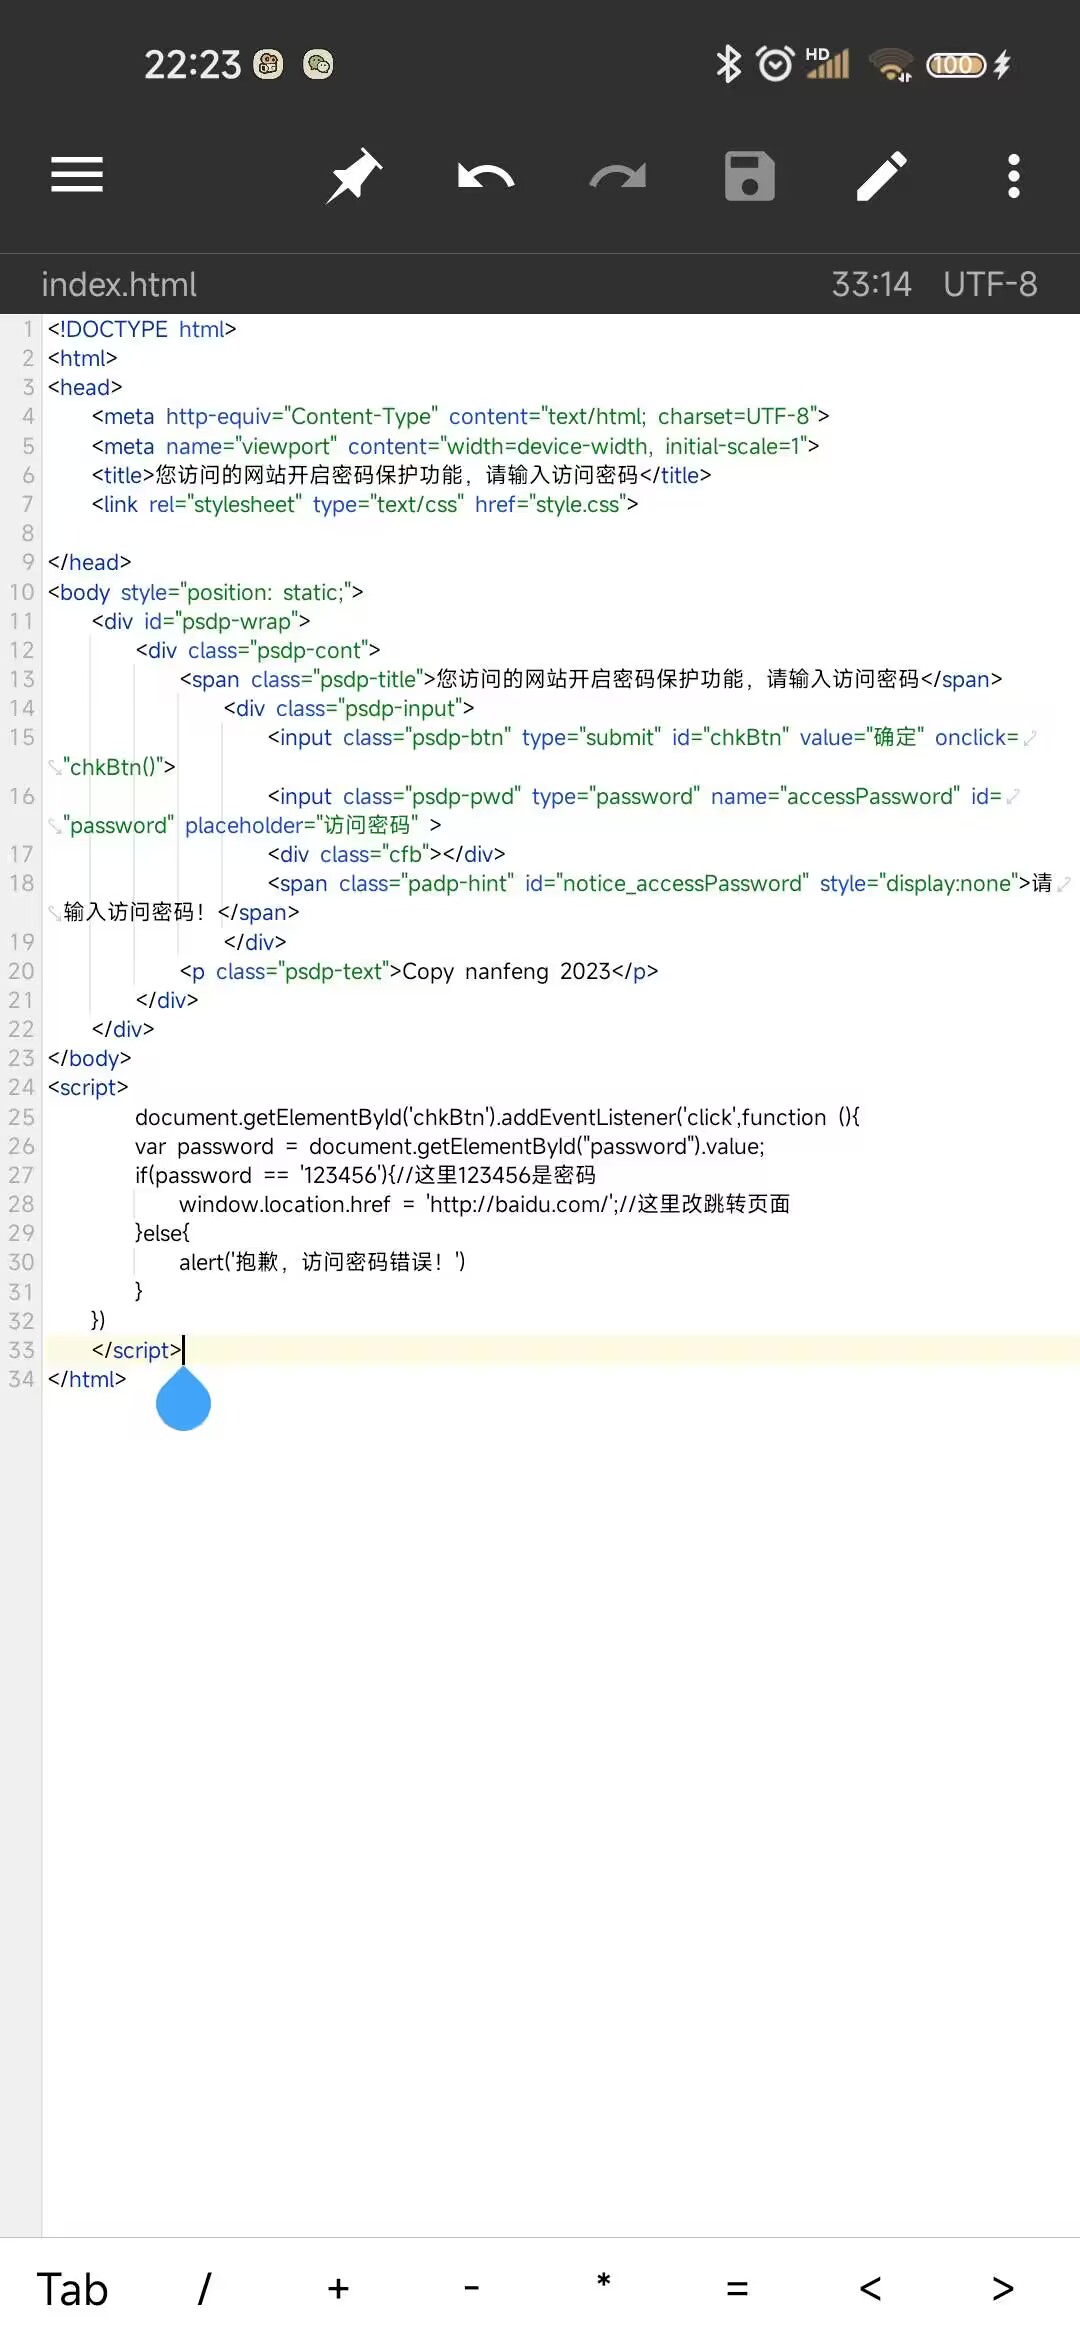
Task: Tap the pin icon in toolbar
Action: point(354,176)
